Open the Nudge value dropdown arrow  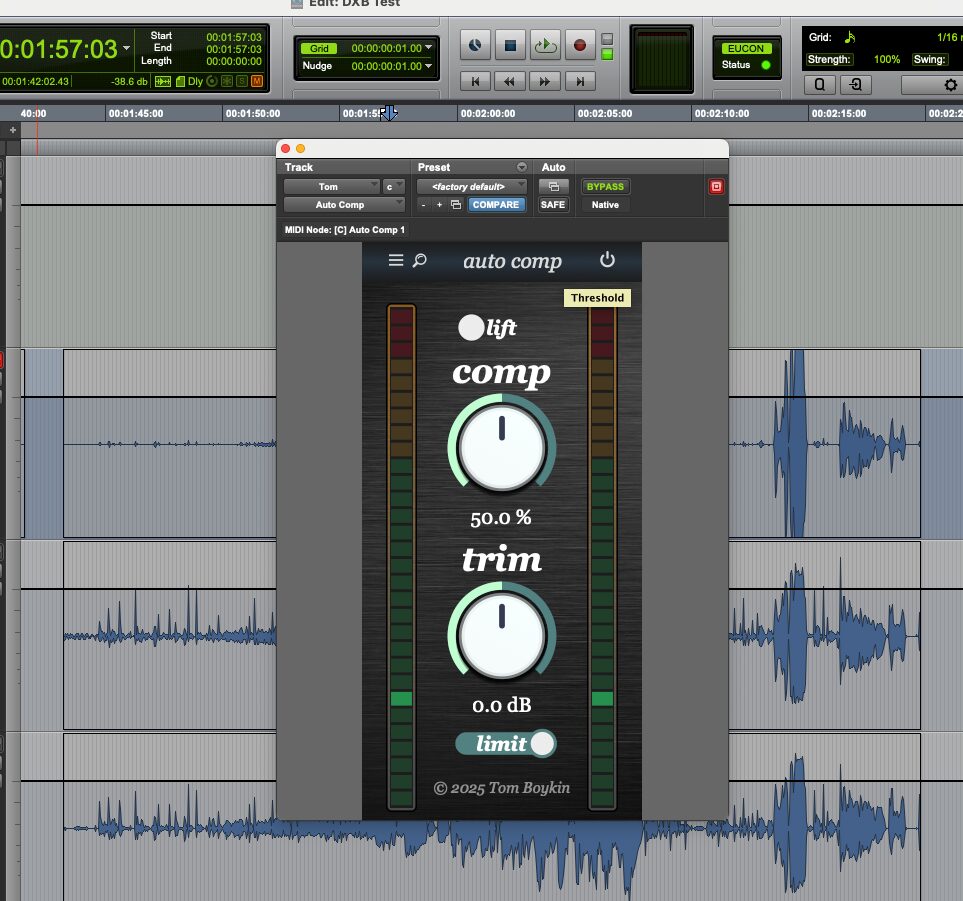point(428,65)
